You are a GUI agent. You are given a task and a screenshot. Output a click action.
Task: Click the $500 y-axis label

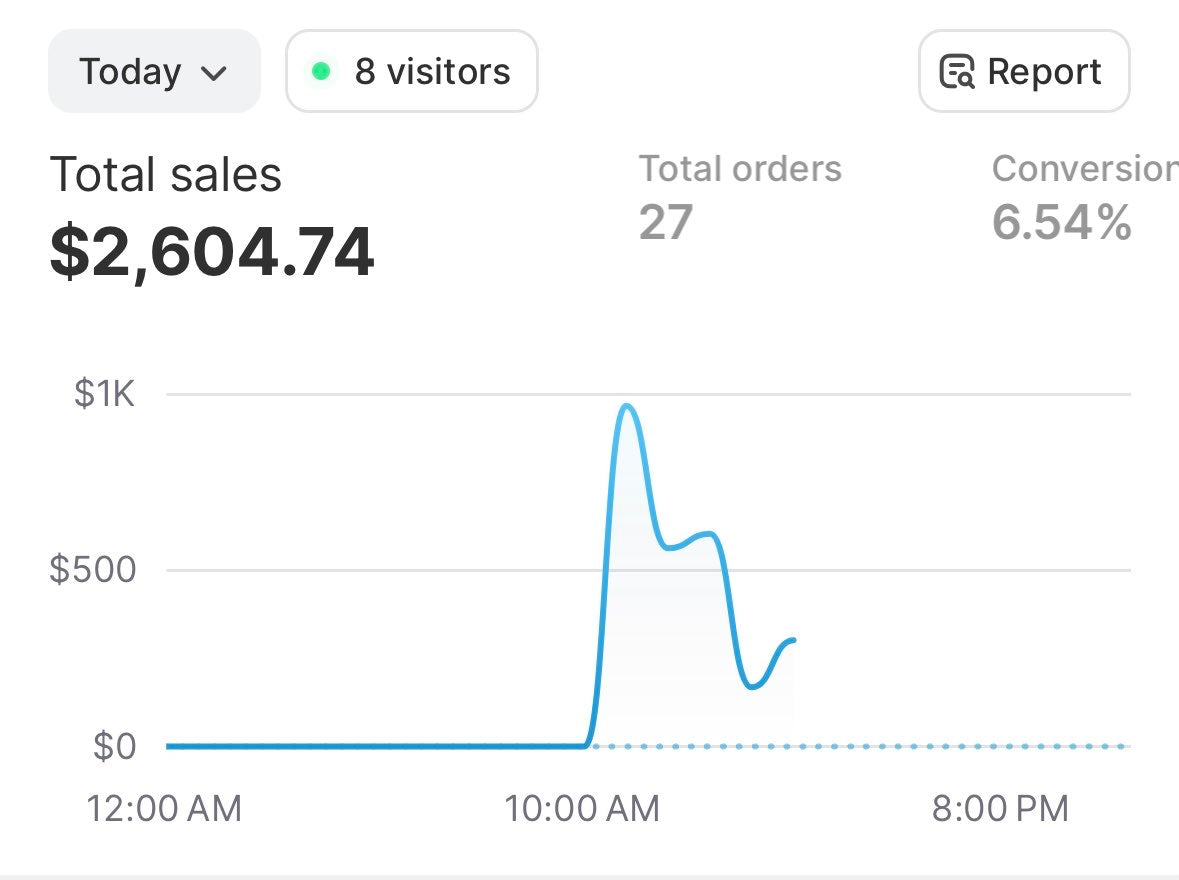[x=92, y=570]
